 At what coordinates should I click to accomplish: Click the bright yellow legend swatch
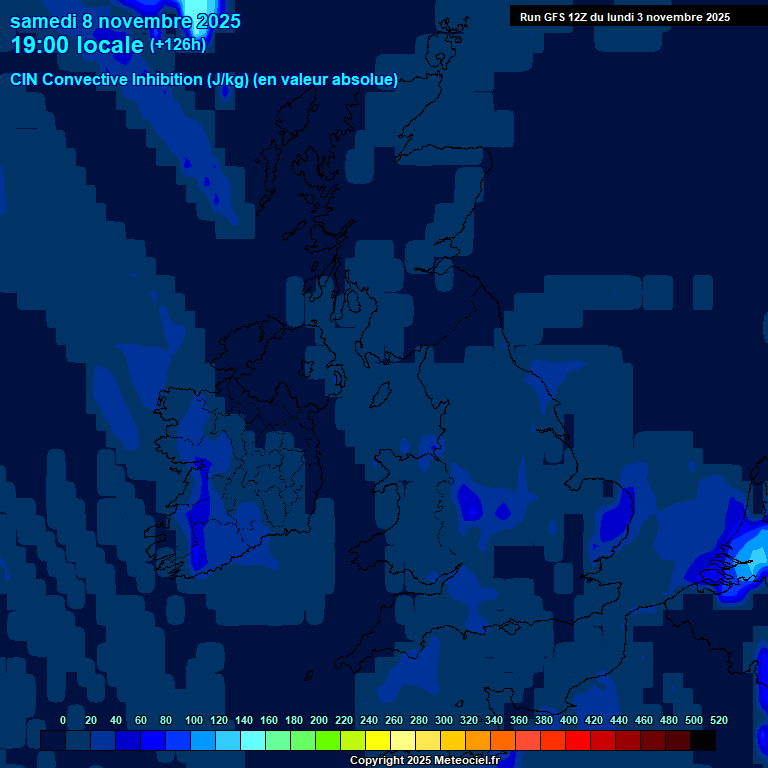tap(378, 741)
